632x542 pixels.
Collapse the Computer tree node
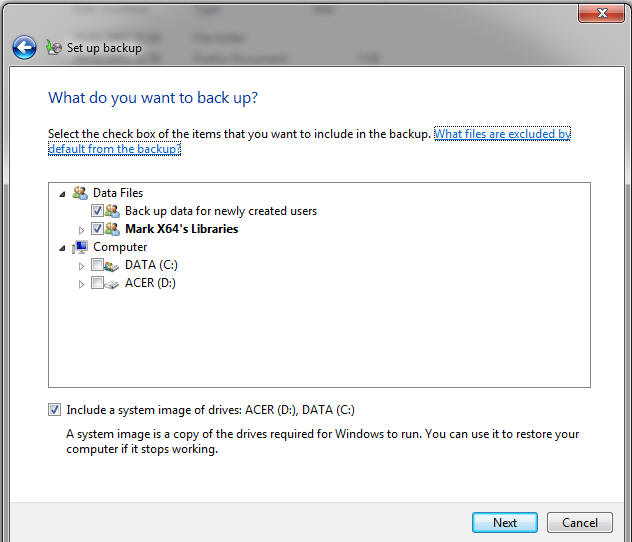point(64,248)
